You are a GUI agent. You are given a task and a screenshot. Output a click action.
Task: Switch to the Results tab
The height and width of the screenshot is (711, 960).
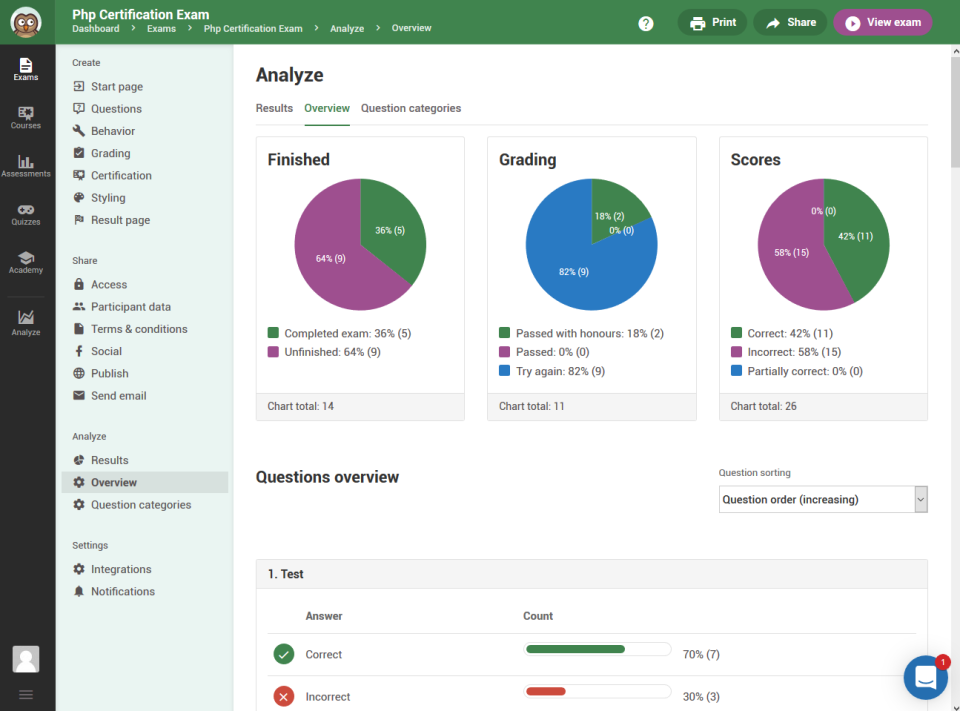tap(274, 108)
